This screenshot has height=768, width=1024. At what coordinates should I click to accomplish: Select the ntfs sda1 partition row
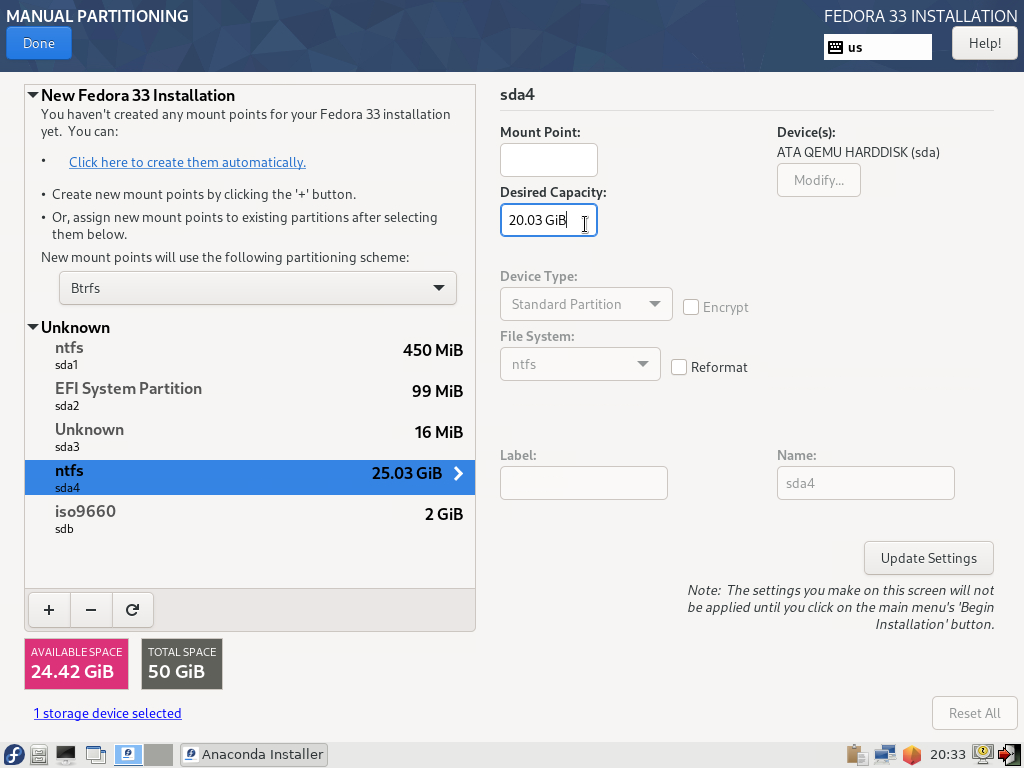[x=249, y=355]
